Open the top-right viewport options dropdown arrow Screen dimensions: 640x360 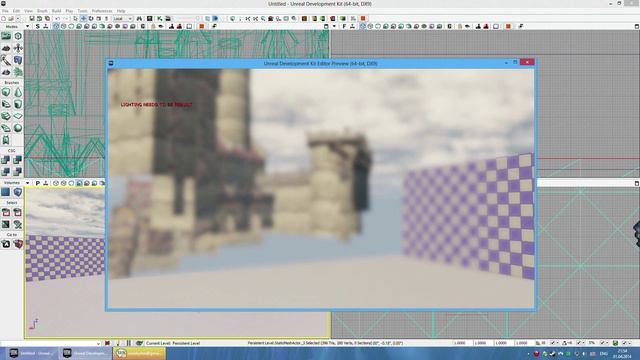[x=334, y=27]
